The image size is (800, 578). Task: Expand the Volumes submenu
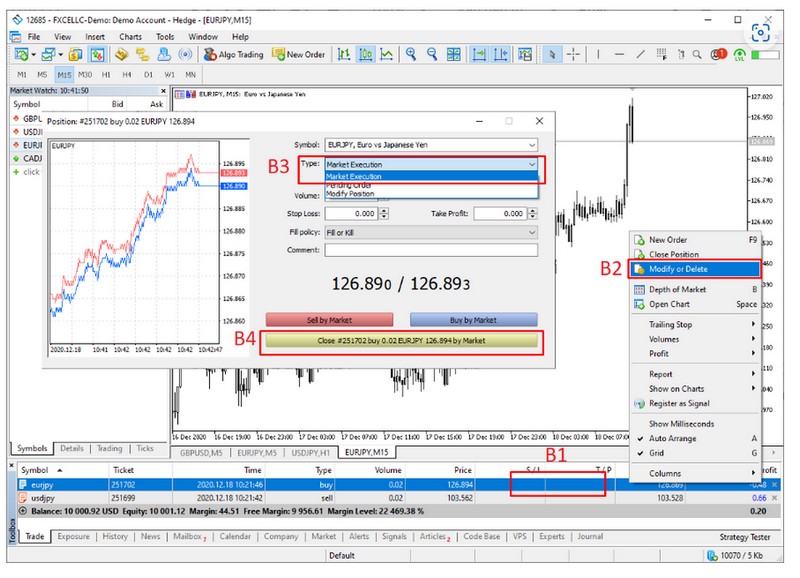pos(696,339)
